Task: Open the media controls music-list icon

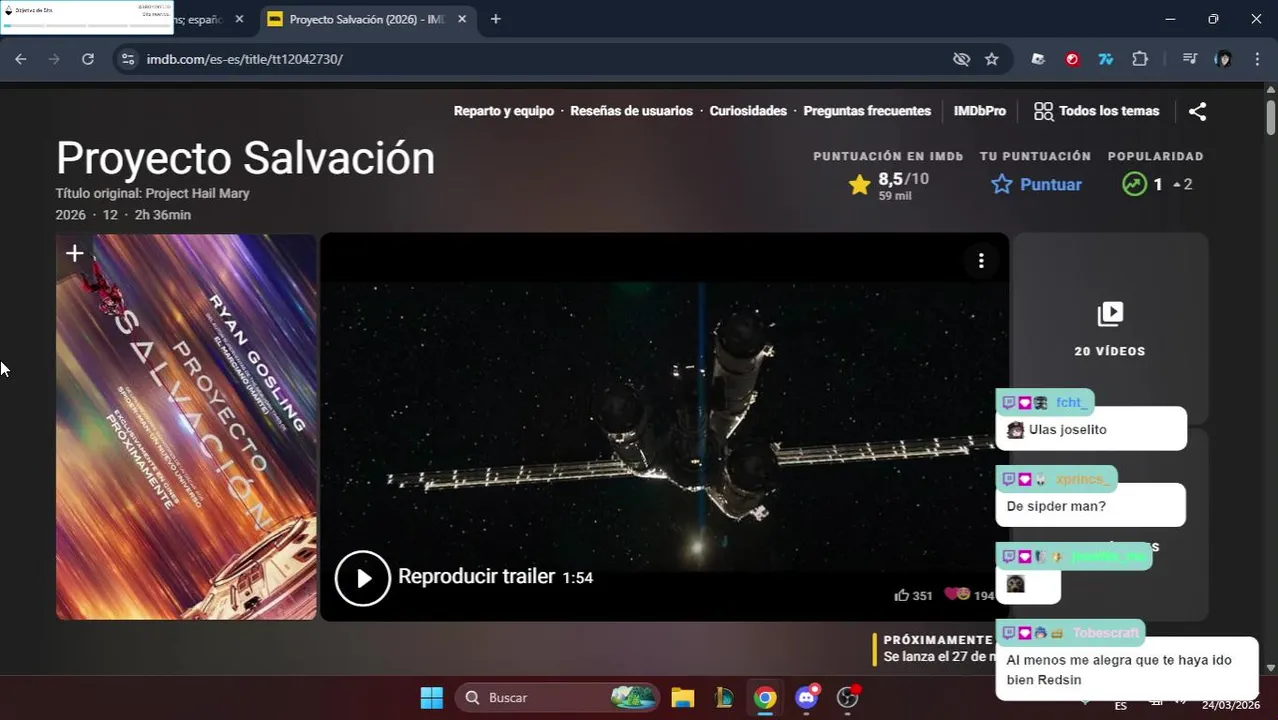Action: (x=1189, y=59)
